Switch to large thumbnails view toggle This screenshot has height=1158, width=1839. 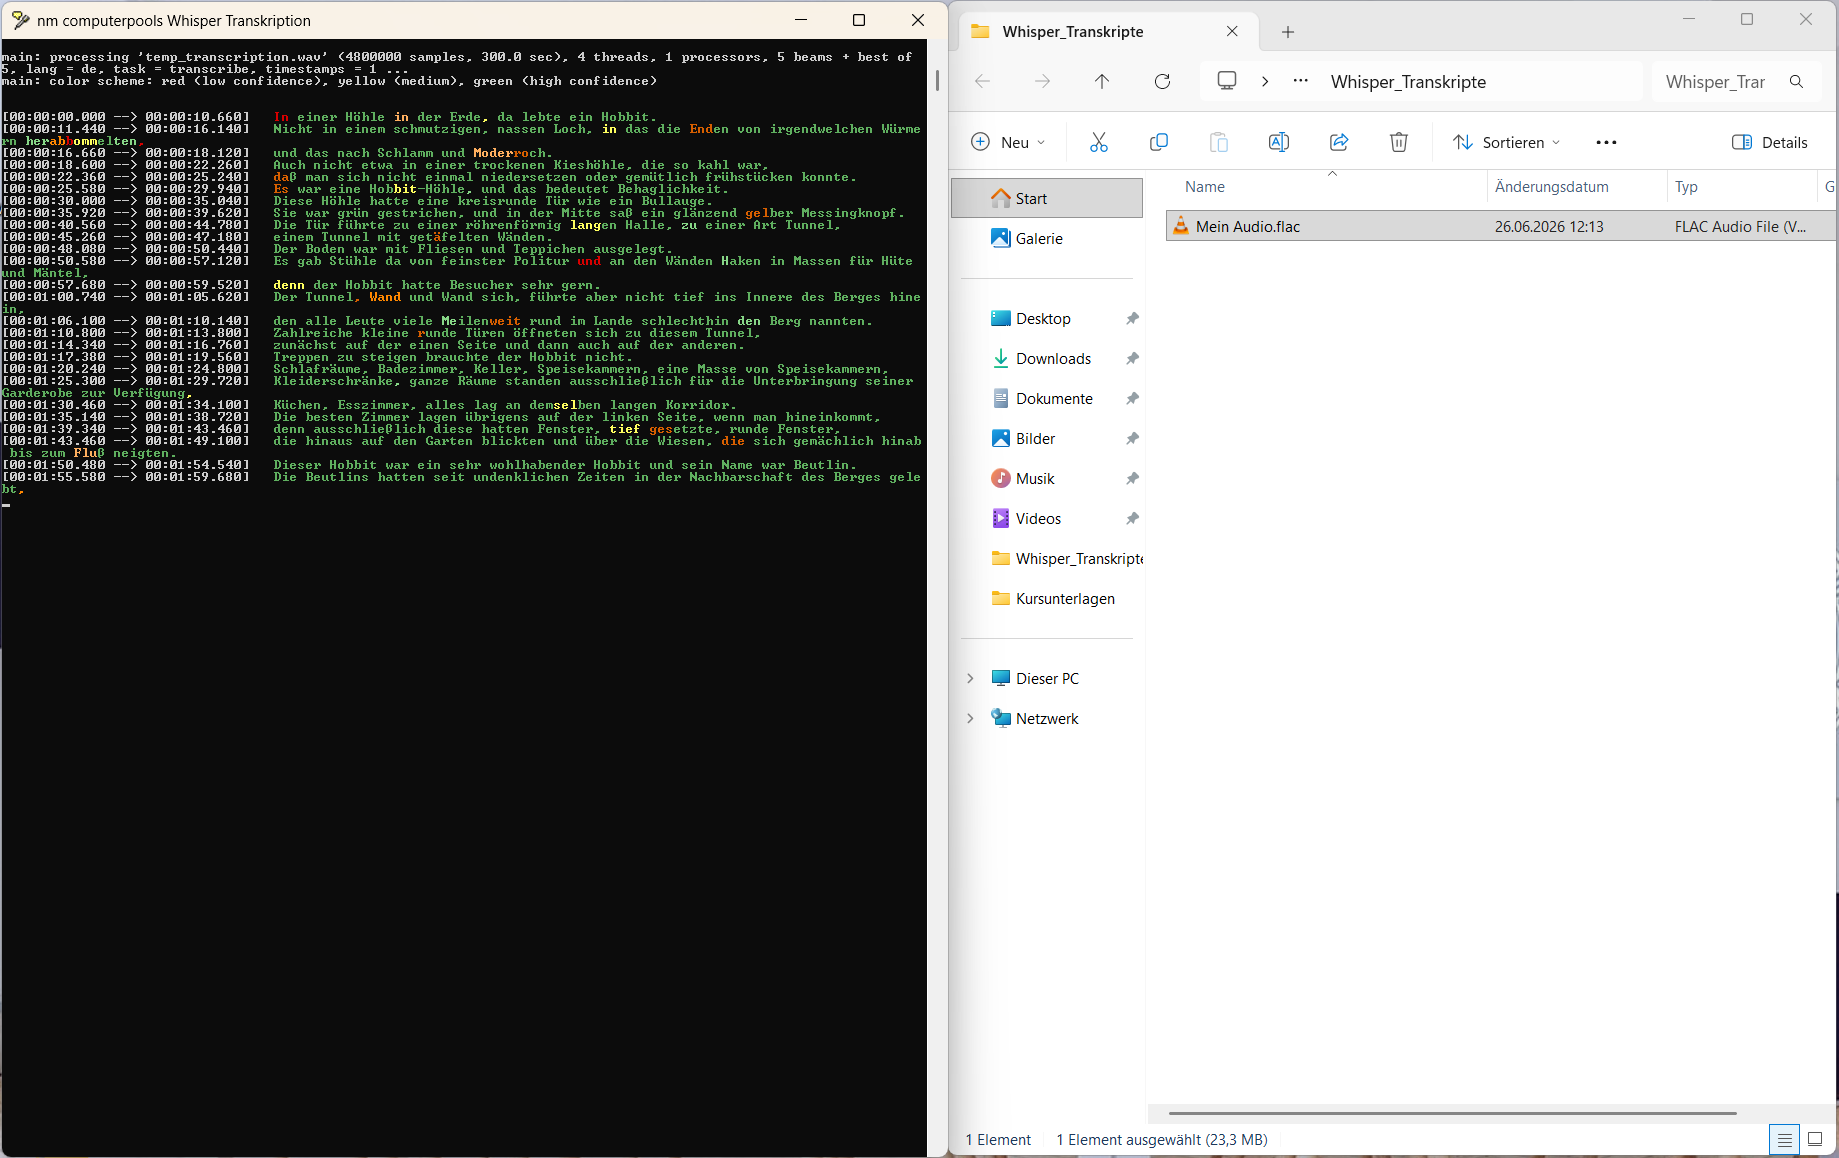pyautogui.click(x=1815, y=1139)
